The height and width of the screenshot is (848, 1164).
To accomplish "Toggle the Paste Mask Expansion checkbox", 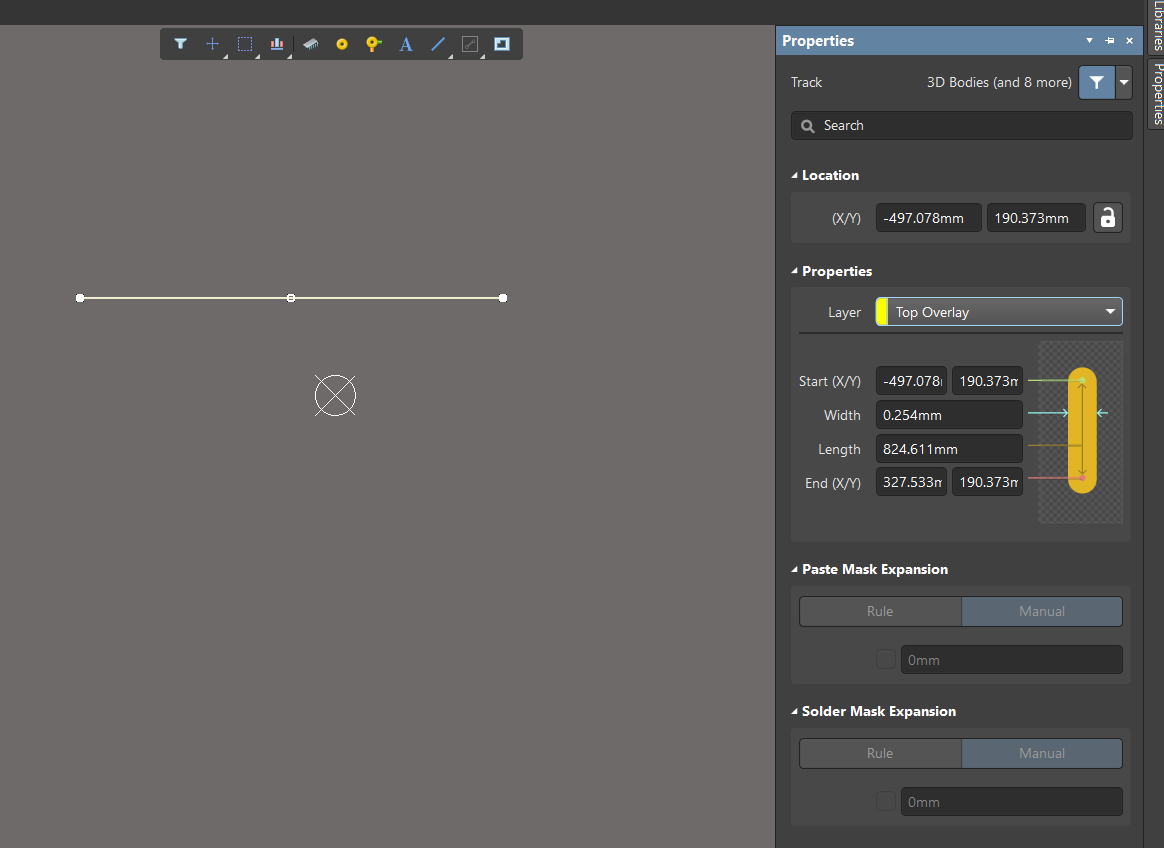I will click(x=886, y=659).
